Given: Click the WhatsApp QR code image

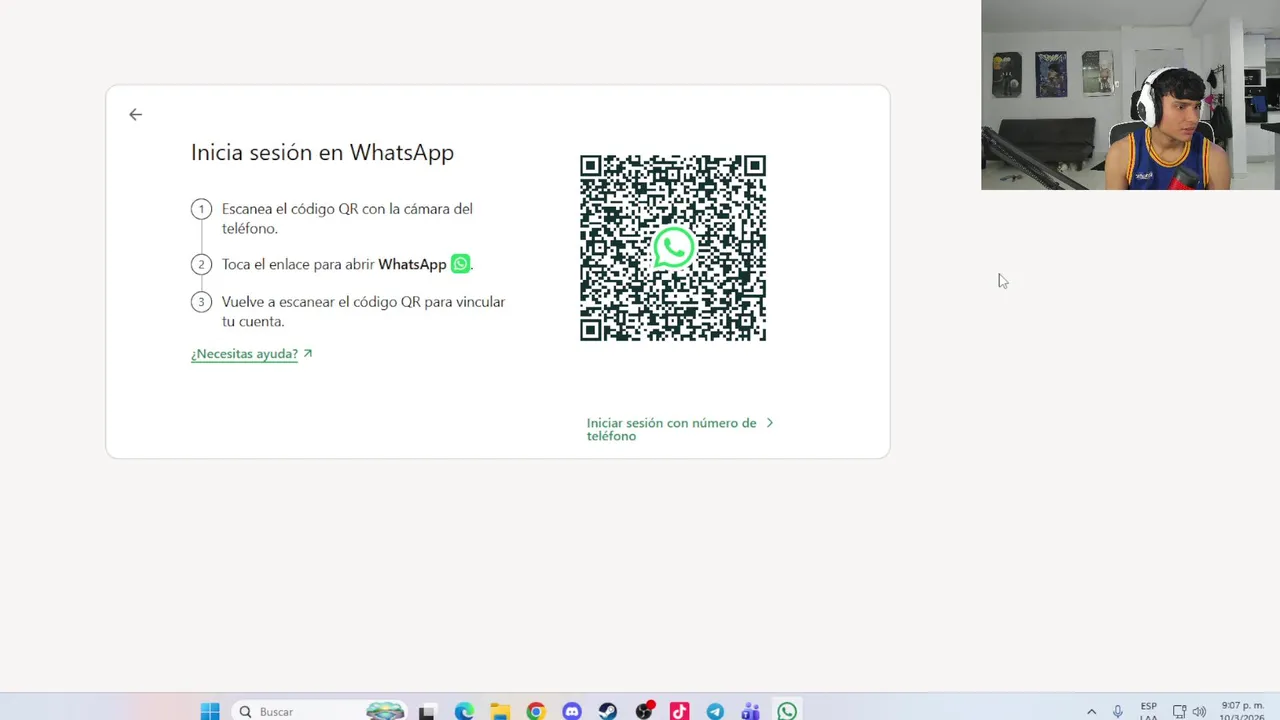Looking at the screenshot, I should (x=673, y=248).
